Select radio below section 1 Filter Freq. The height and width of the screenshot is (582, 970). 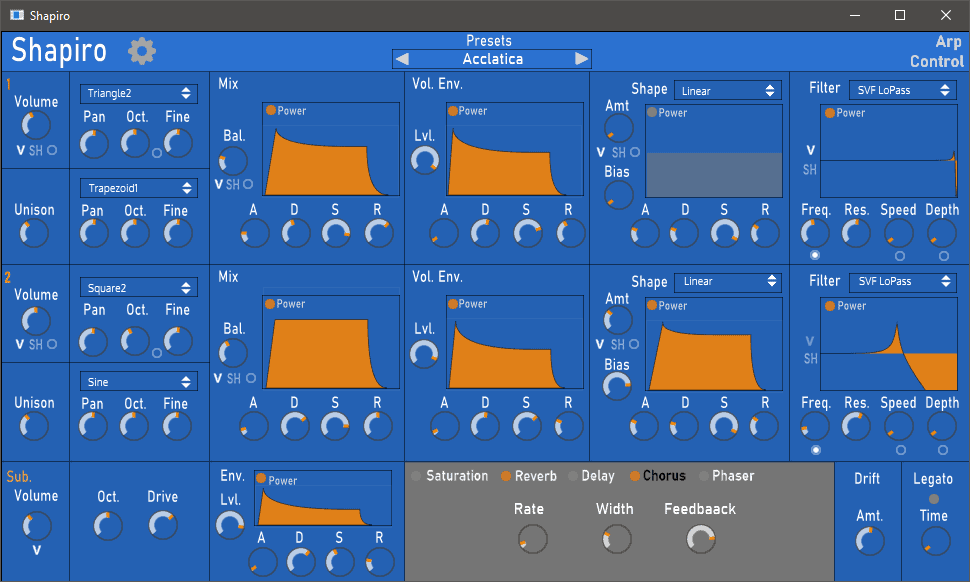tap(815, 255)
